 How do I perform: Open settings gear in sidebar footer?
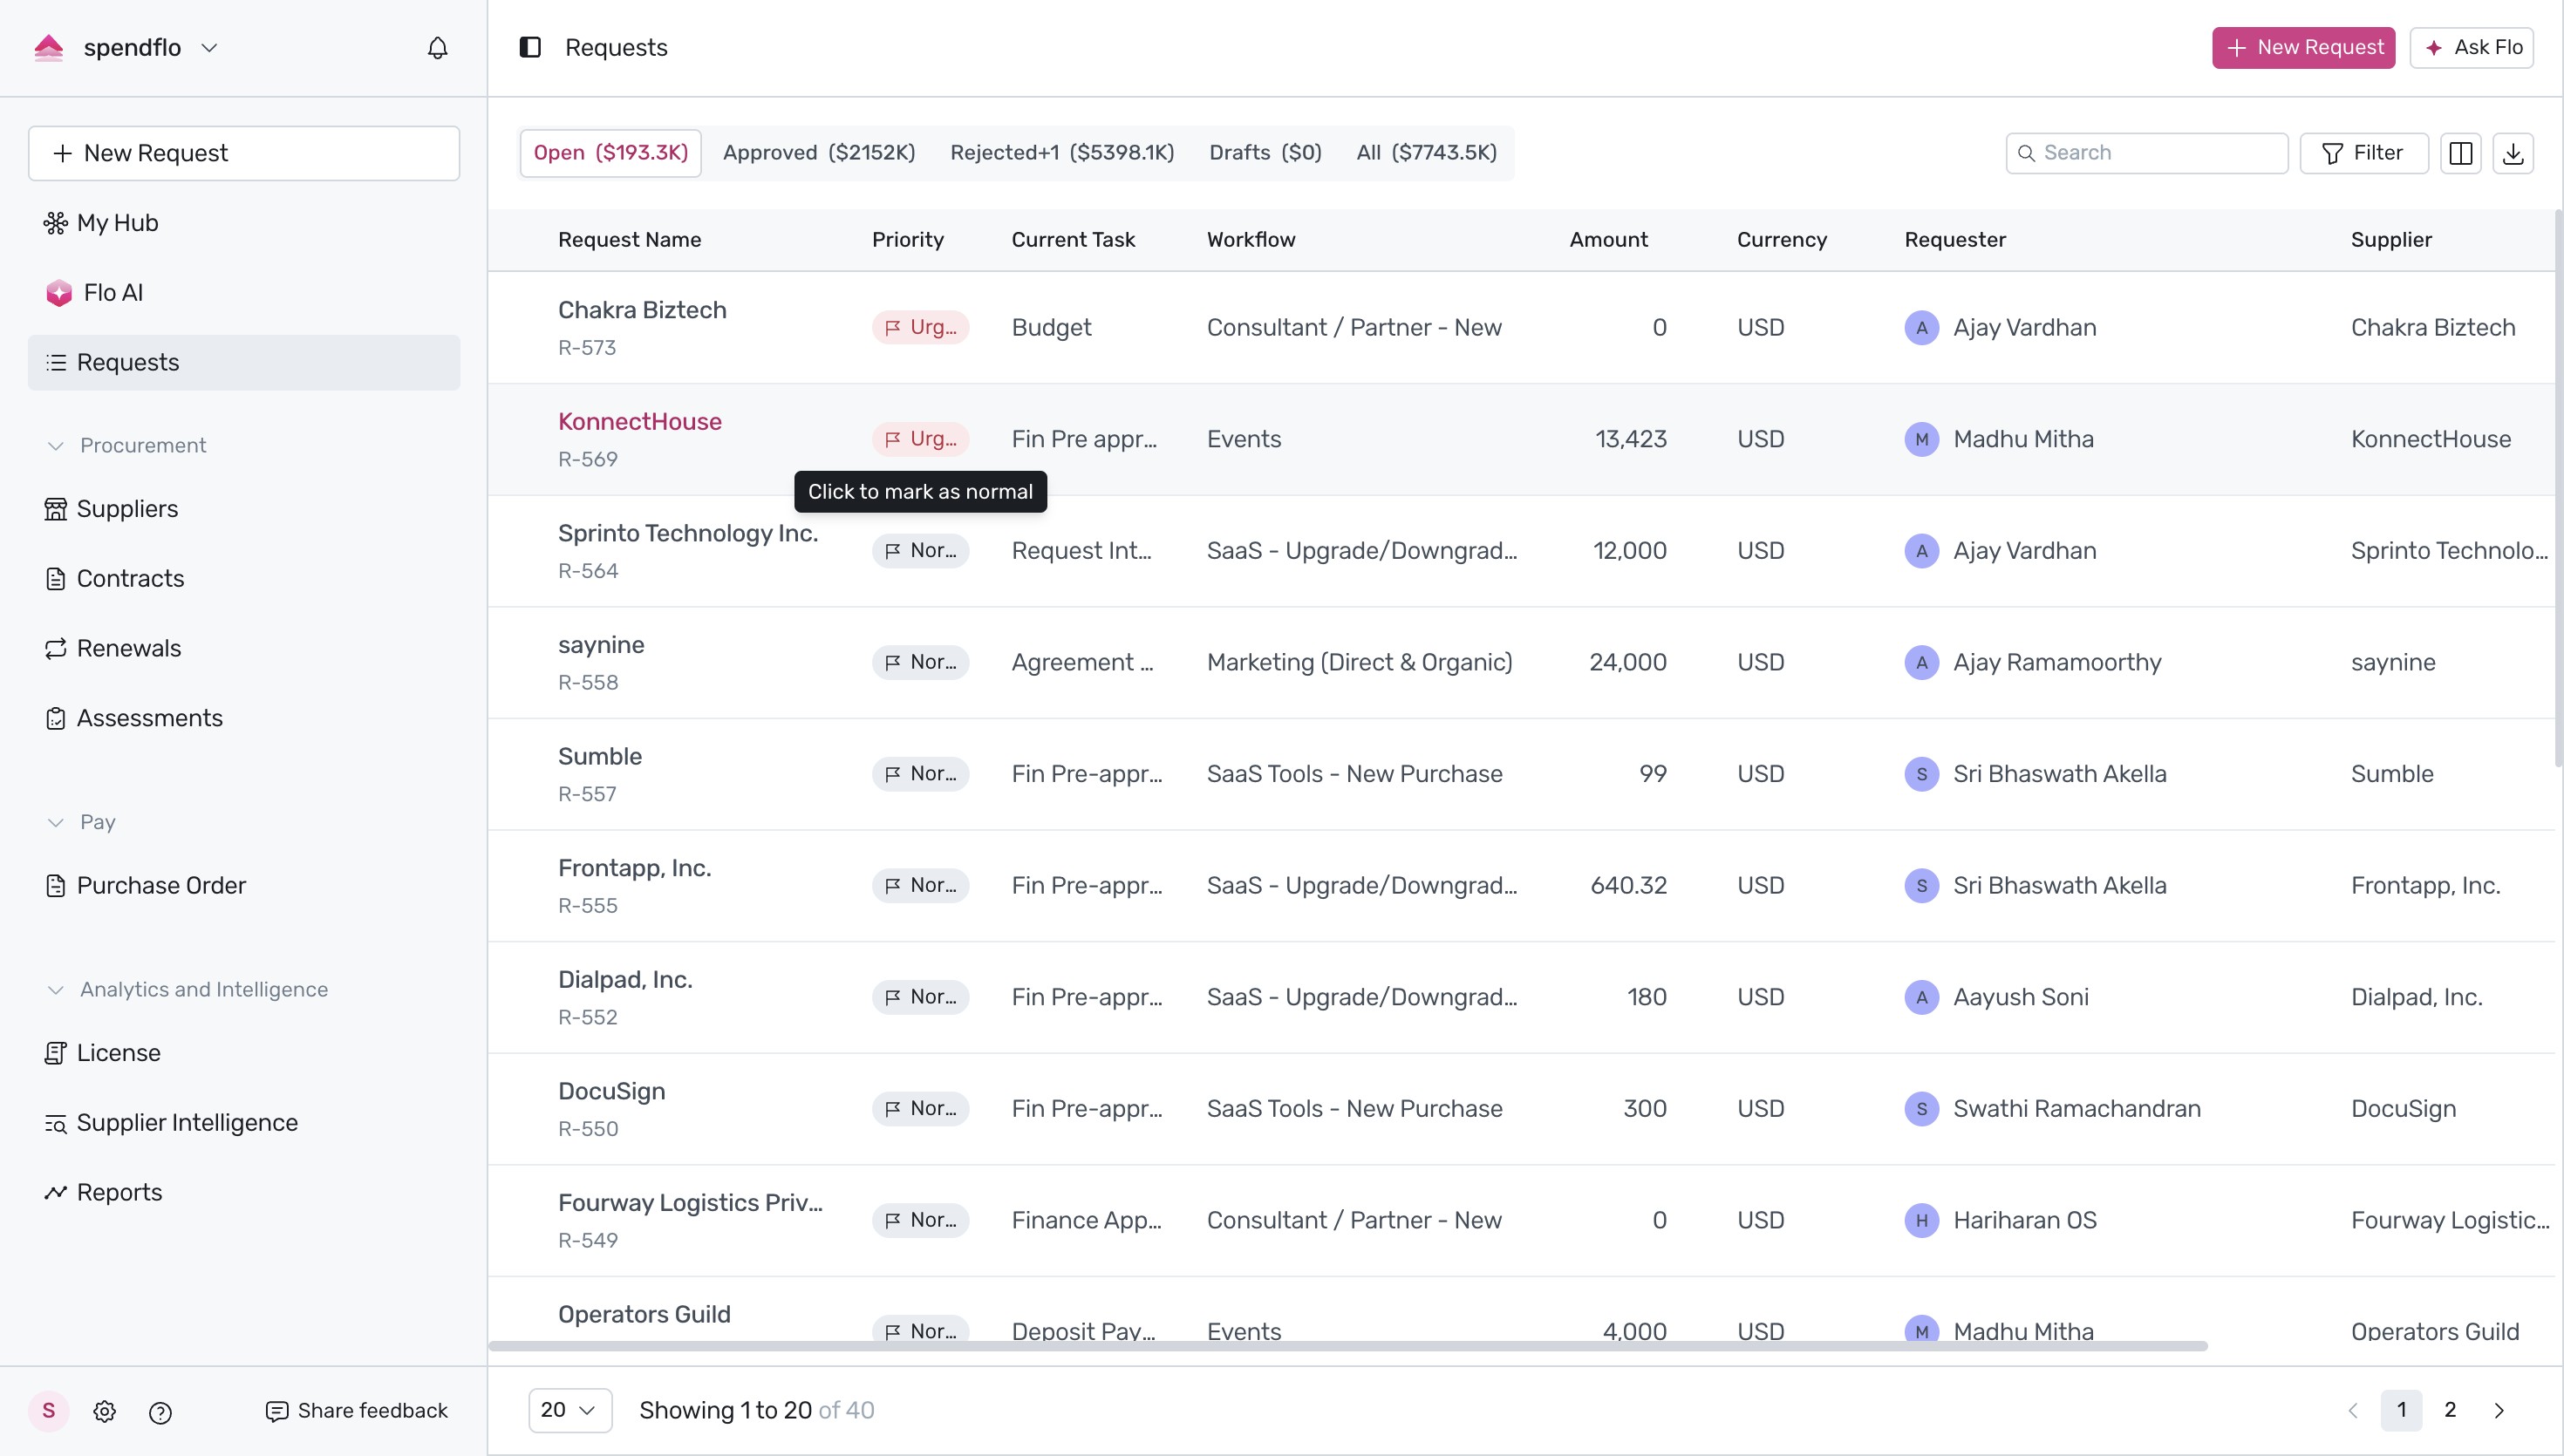[104, 1411]
